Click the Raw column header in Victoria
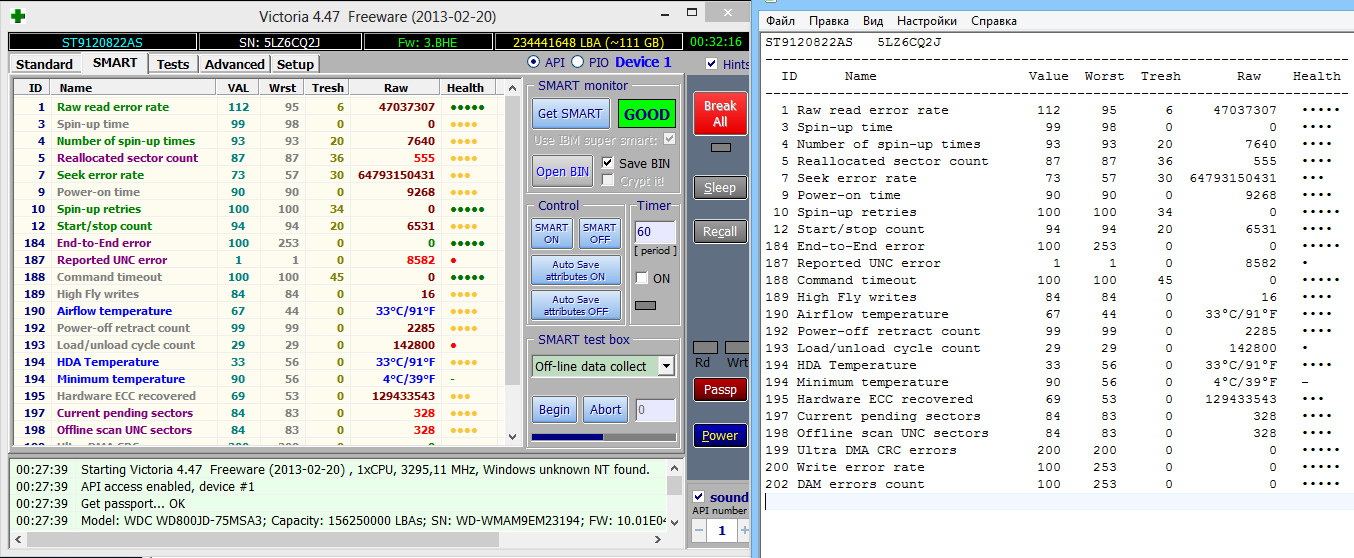The width and height of the screenshot is (1354, 558). click(395, 88)
